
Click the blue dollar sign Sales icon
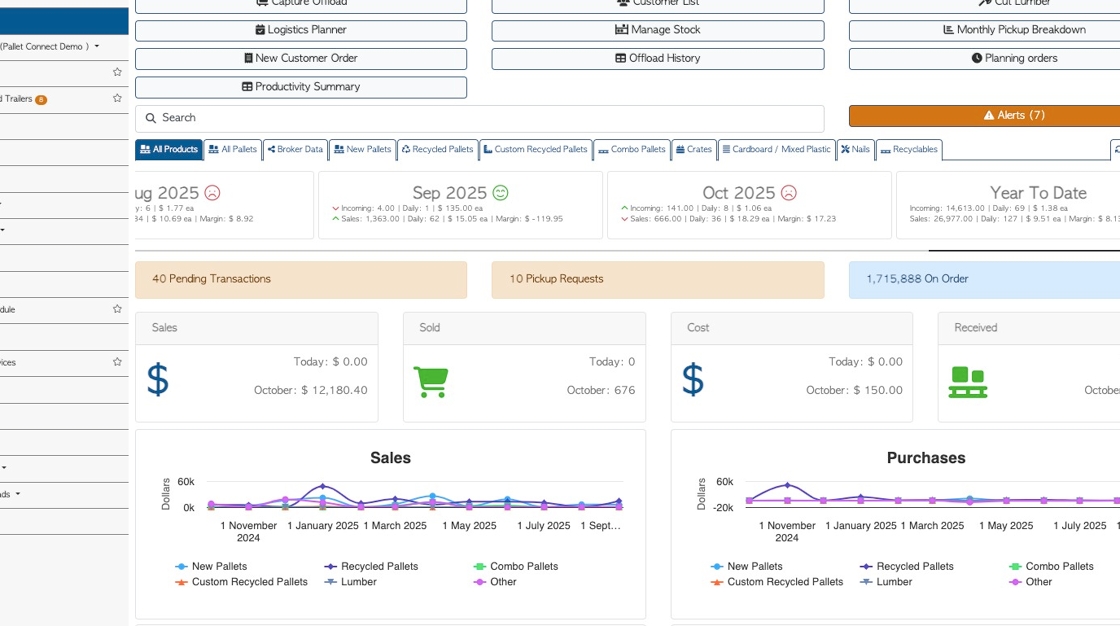click(x=158, y=379)
